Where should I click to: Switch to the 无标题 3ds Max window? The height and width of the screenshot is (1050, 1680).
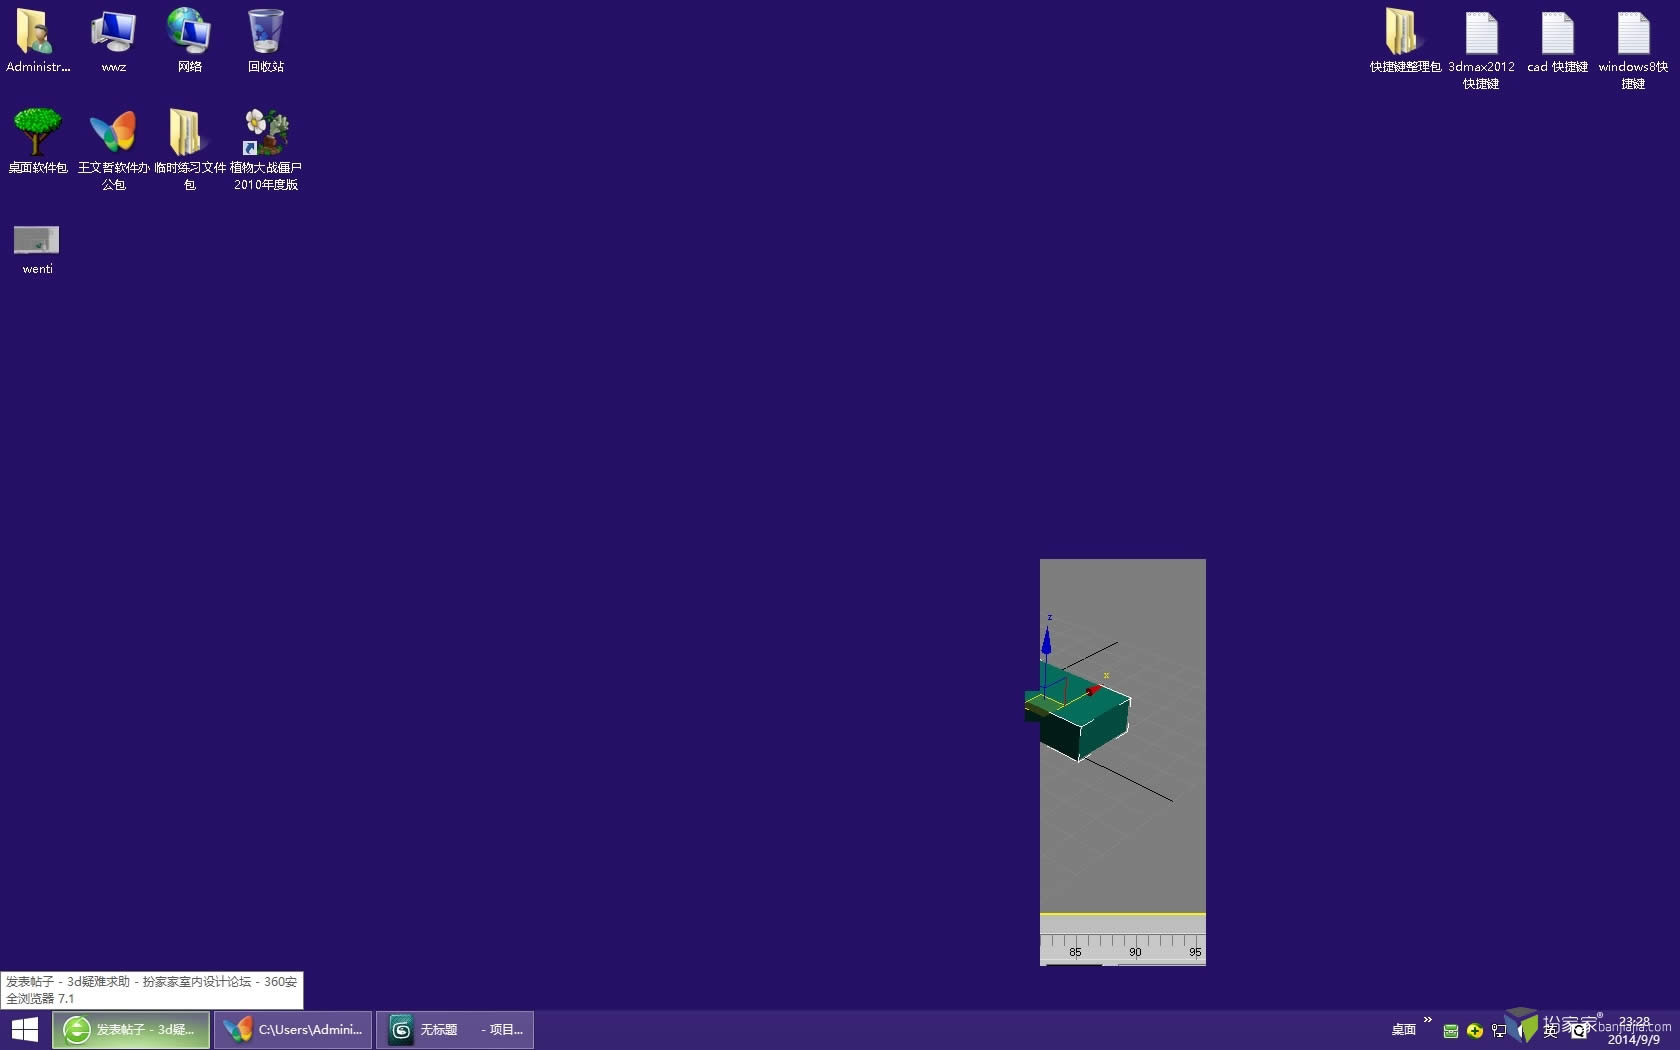tap(455, 1029)
